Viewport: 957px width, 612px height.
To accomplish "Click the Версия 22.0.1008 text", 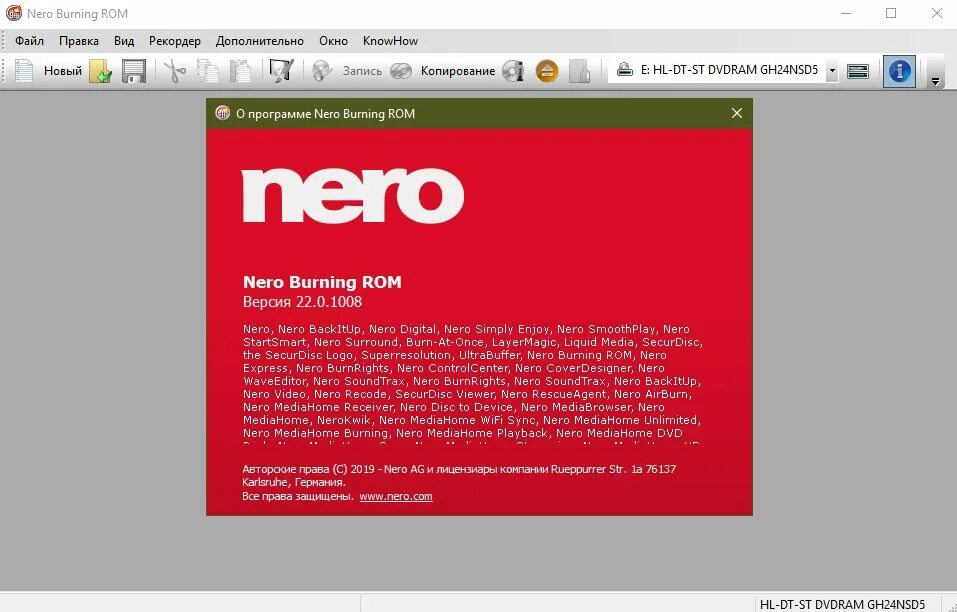I will 302,302.
